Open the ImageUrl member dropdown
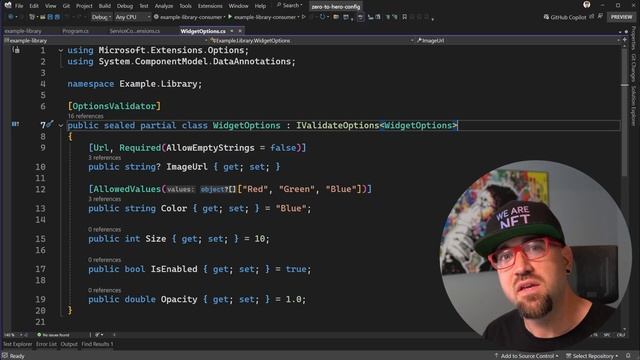Screen dimensions: 640x360 518,40
